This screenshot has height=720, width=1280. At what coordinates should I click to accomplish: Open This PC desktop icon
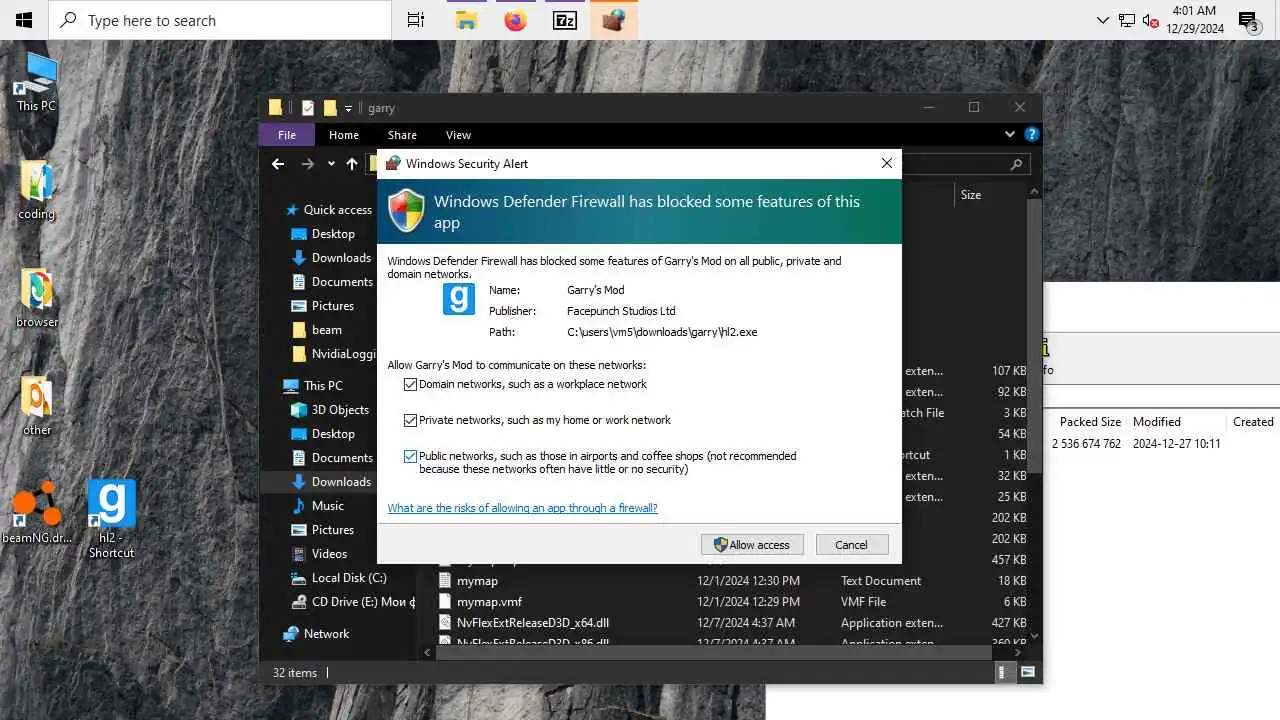pyautogui.click(x=36, y=82)
